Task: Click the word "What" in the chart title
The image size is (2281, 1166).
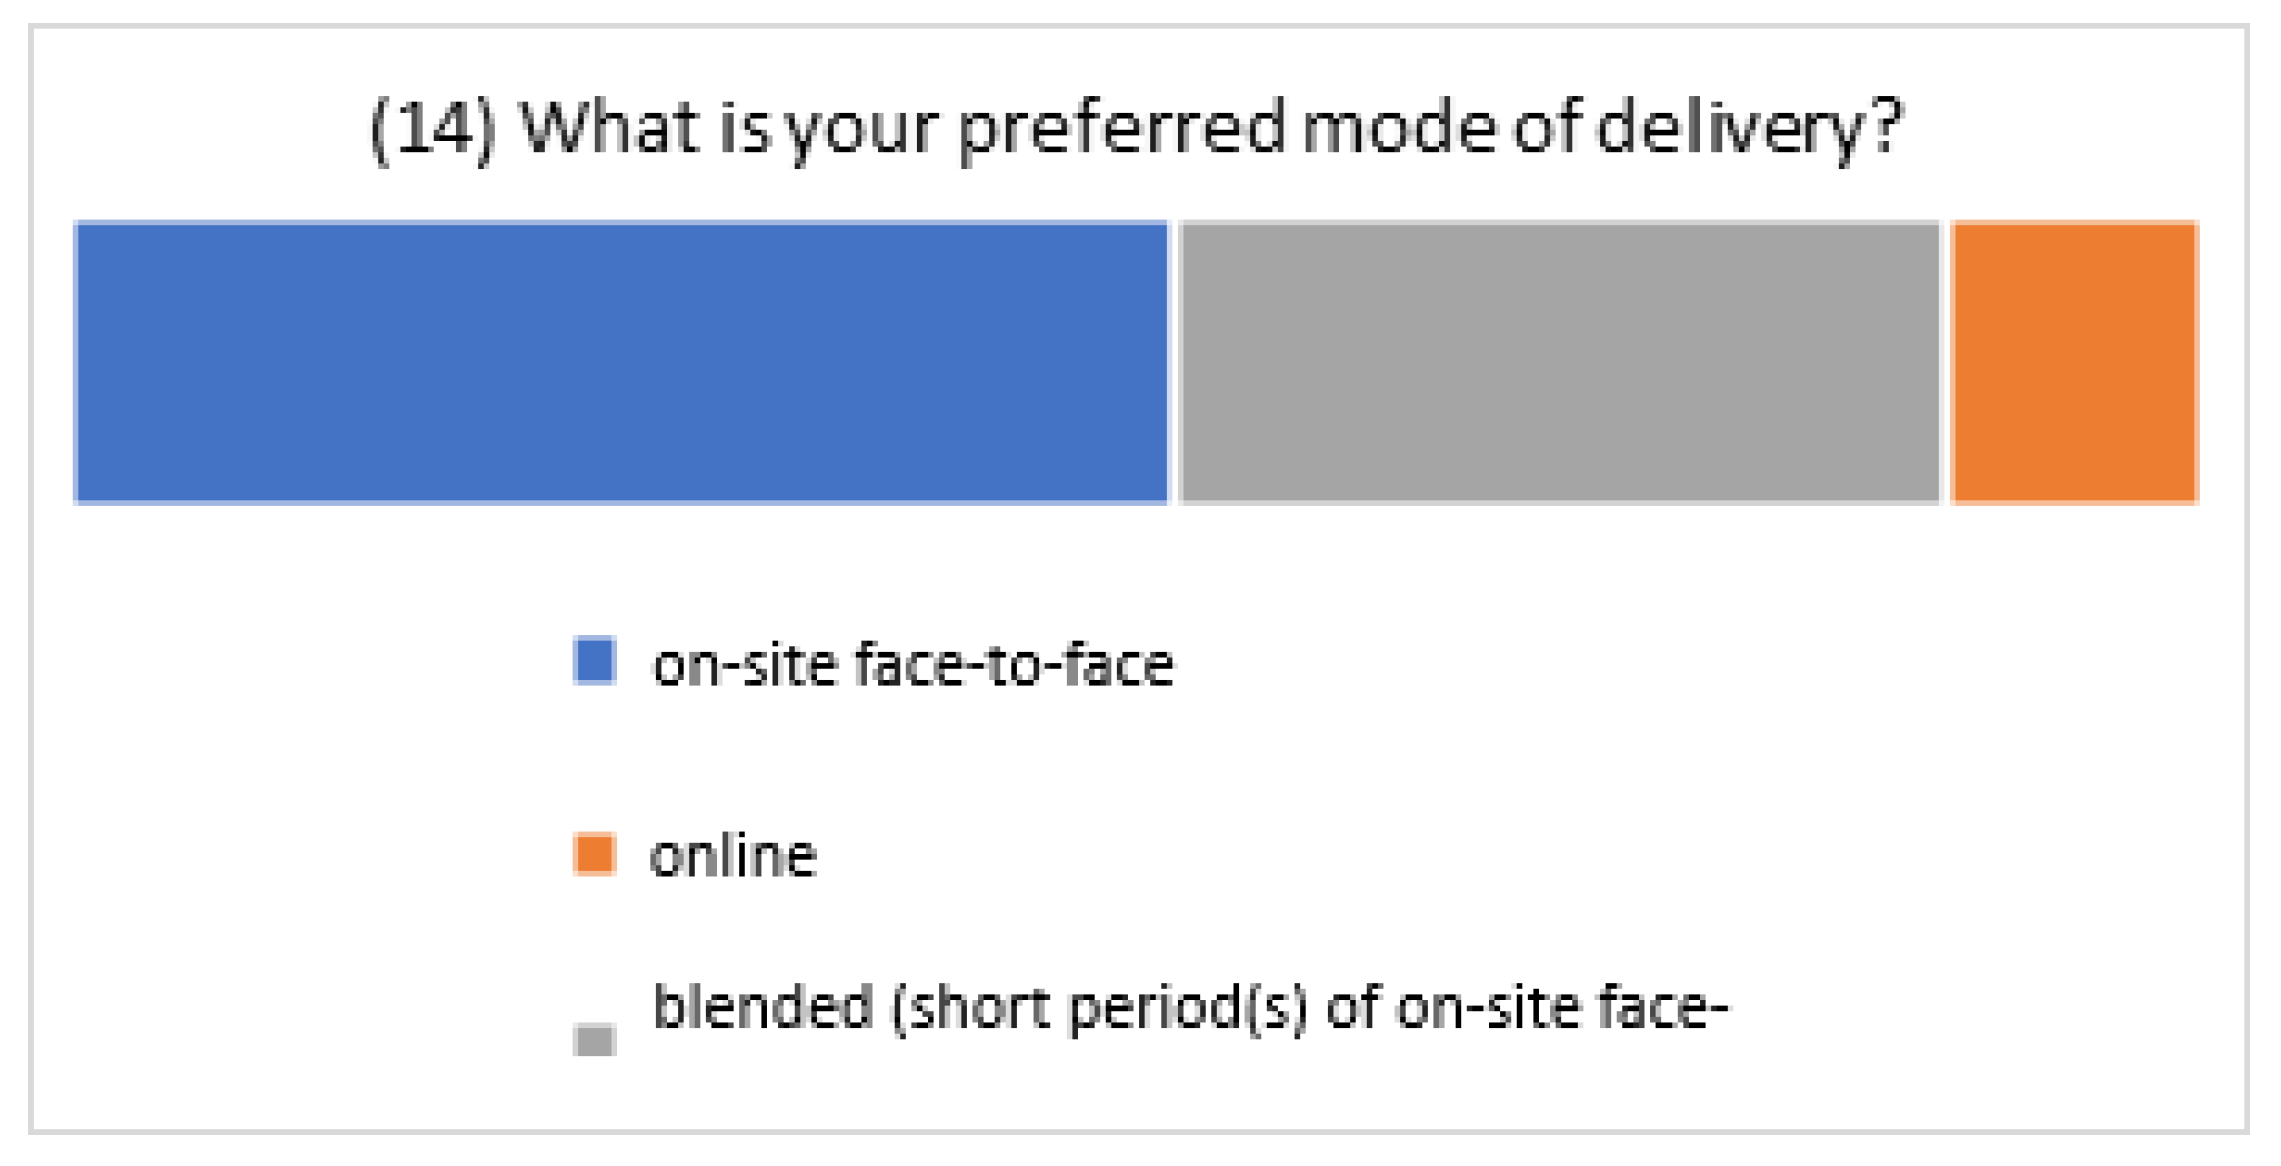Action: coord(609,128)
